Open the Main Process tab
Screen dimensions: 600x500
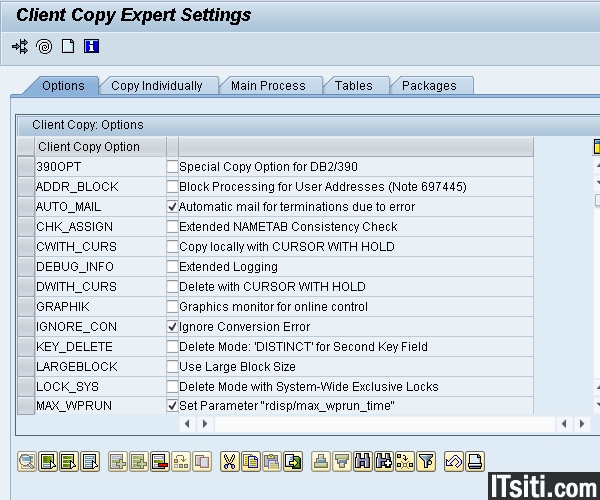click(x=268, y=86)
